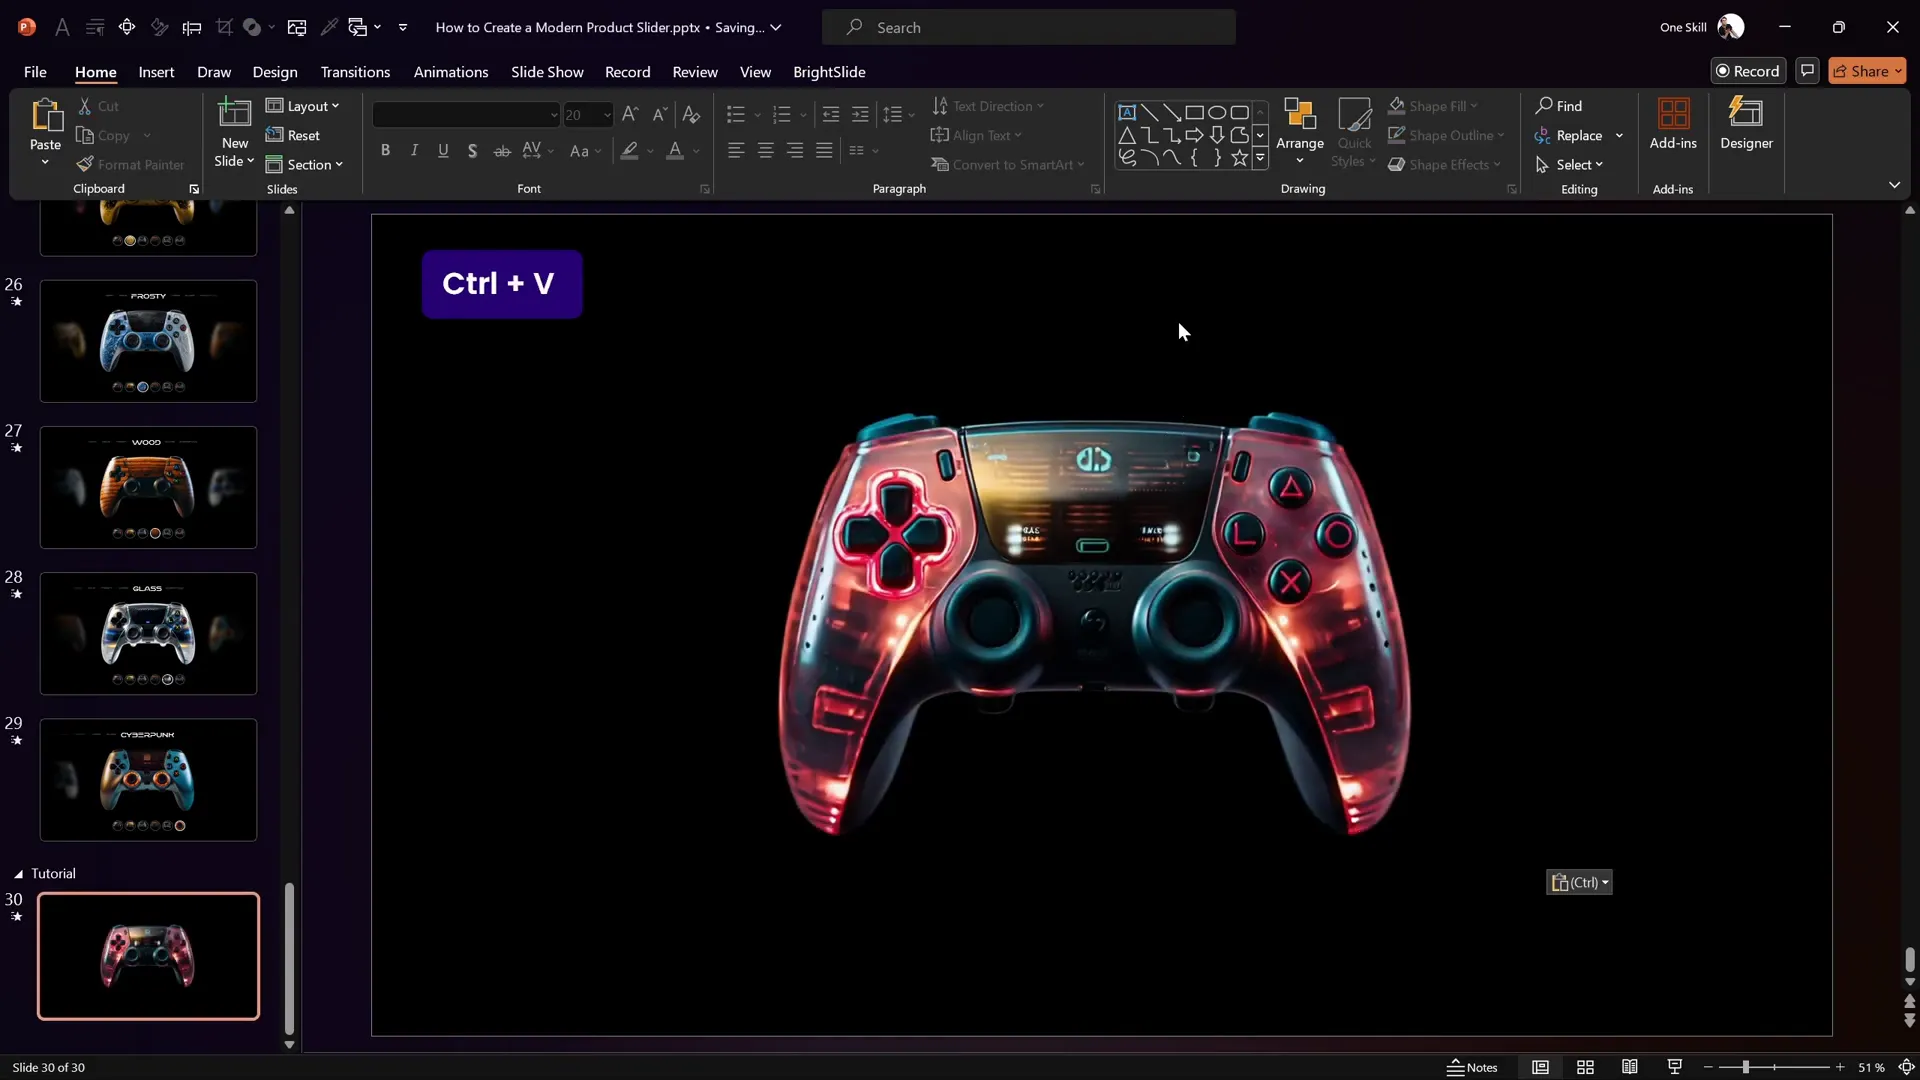
Task: Collapse the Tutorial section
Action: pos(18,874)
